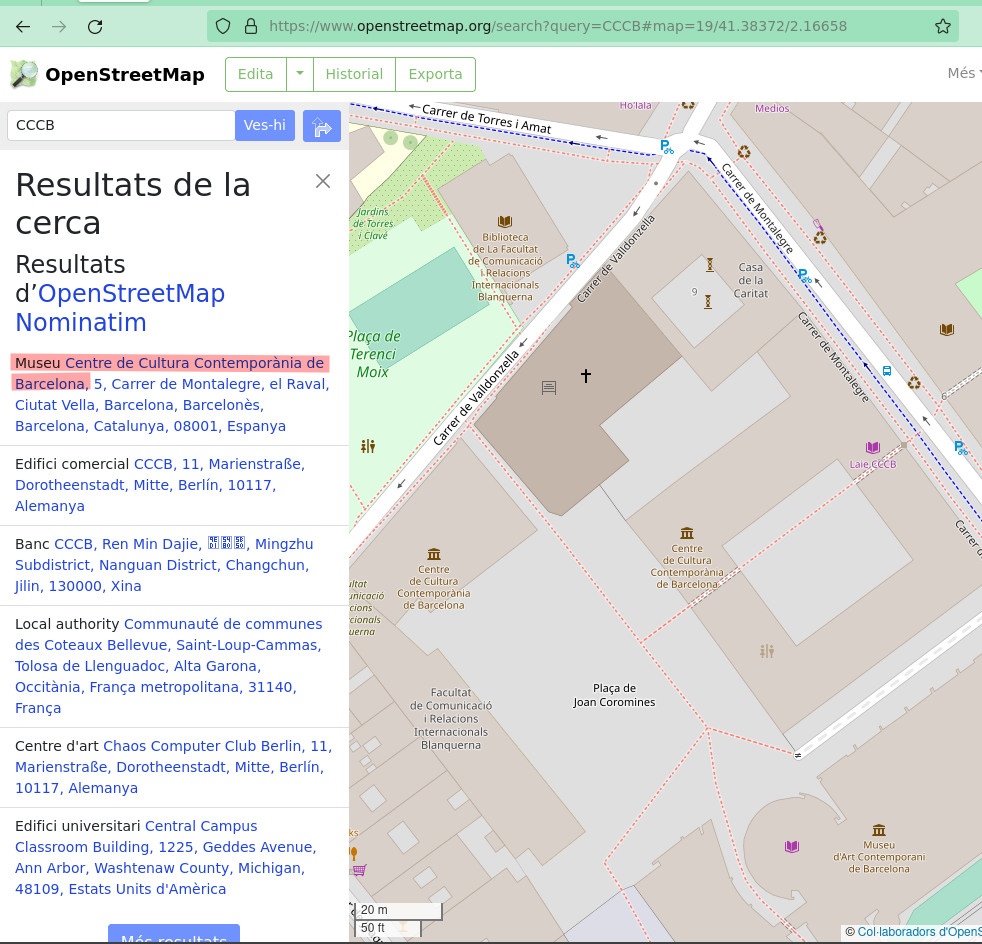Click the bicycle parking icon near Biblioteca

click(572, 261)
